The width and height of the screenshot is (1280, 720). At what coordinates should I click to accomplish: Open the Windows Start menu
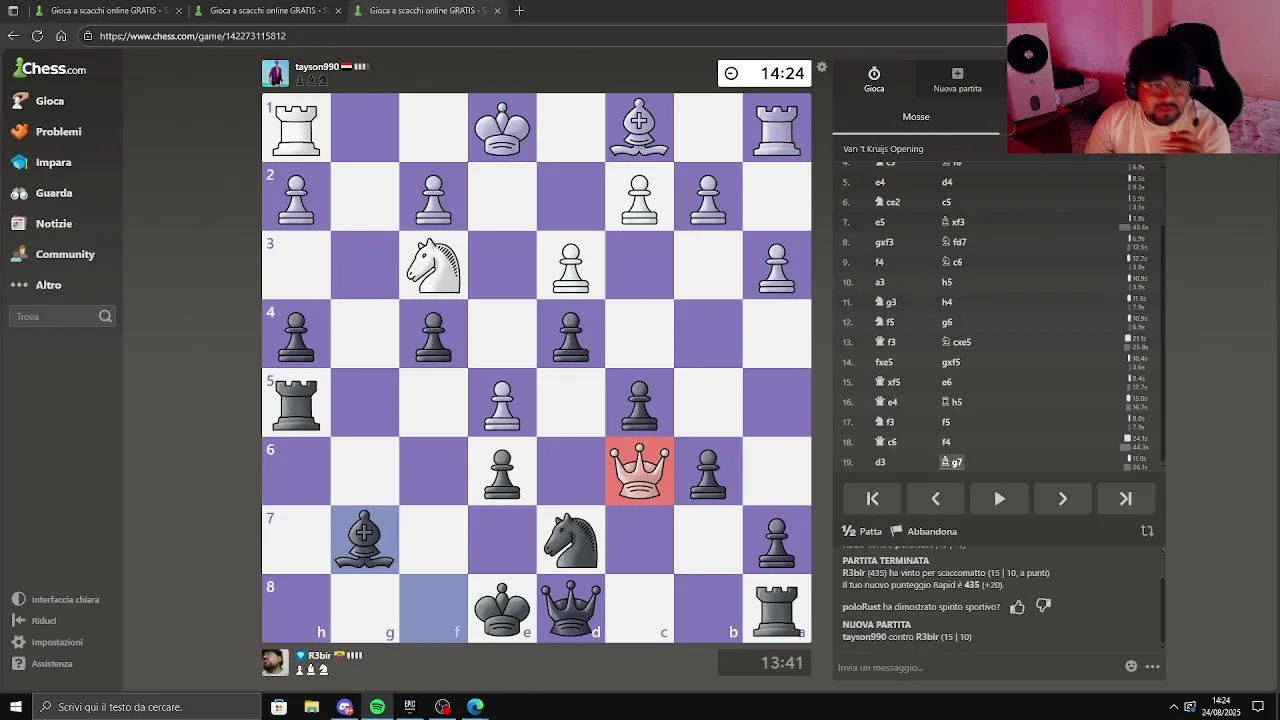click(15, 707)
